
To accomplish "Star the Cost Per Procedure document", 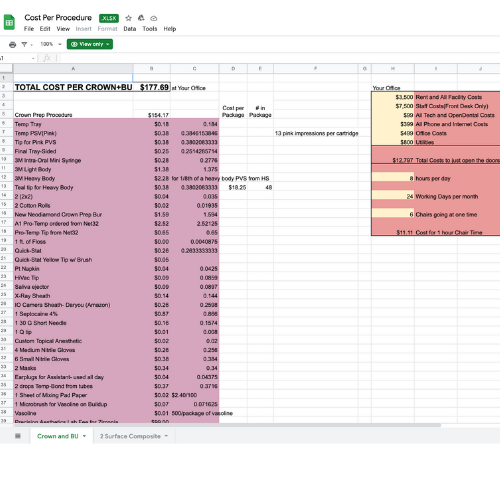I will pyautogui.click(x=128, y=18).
